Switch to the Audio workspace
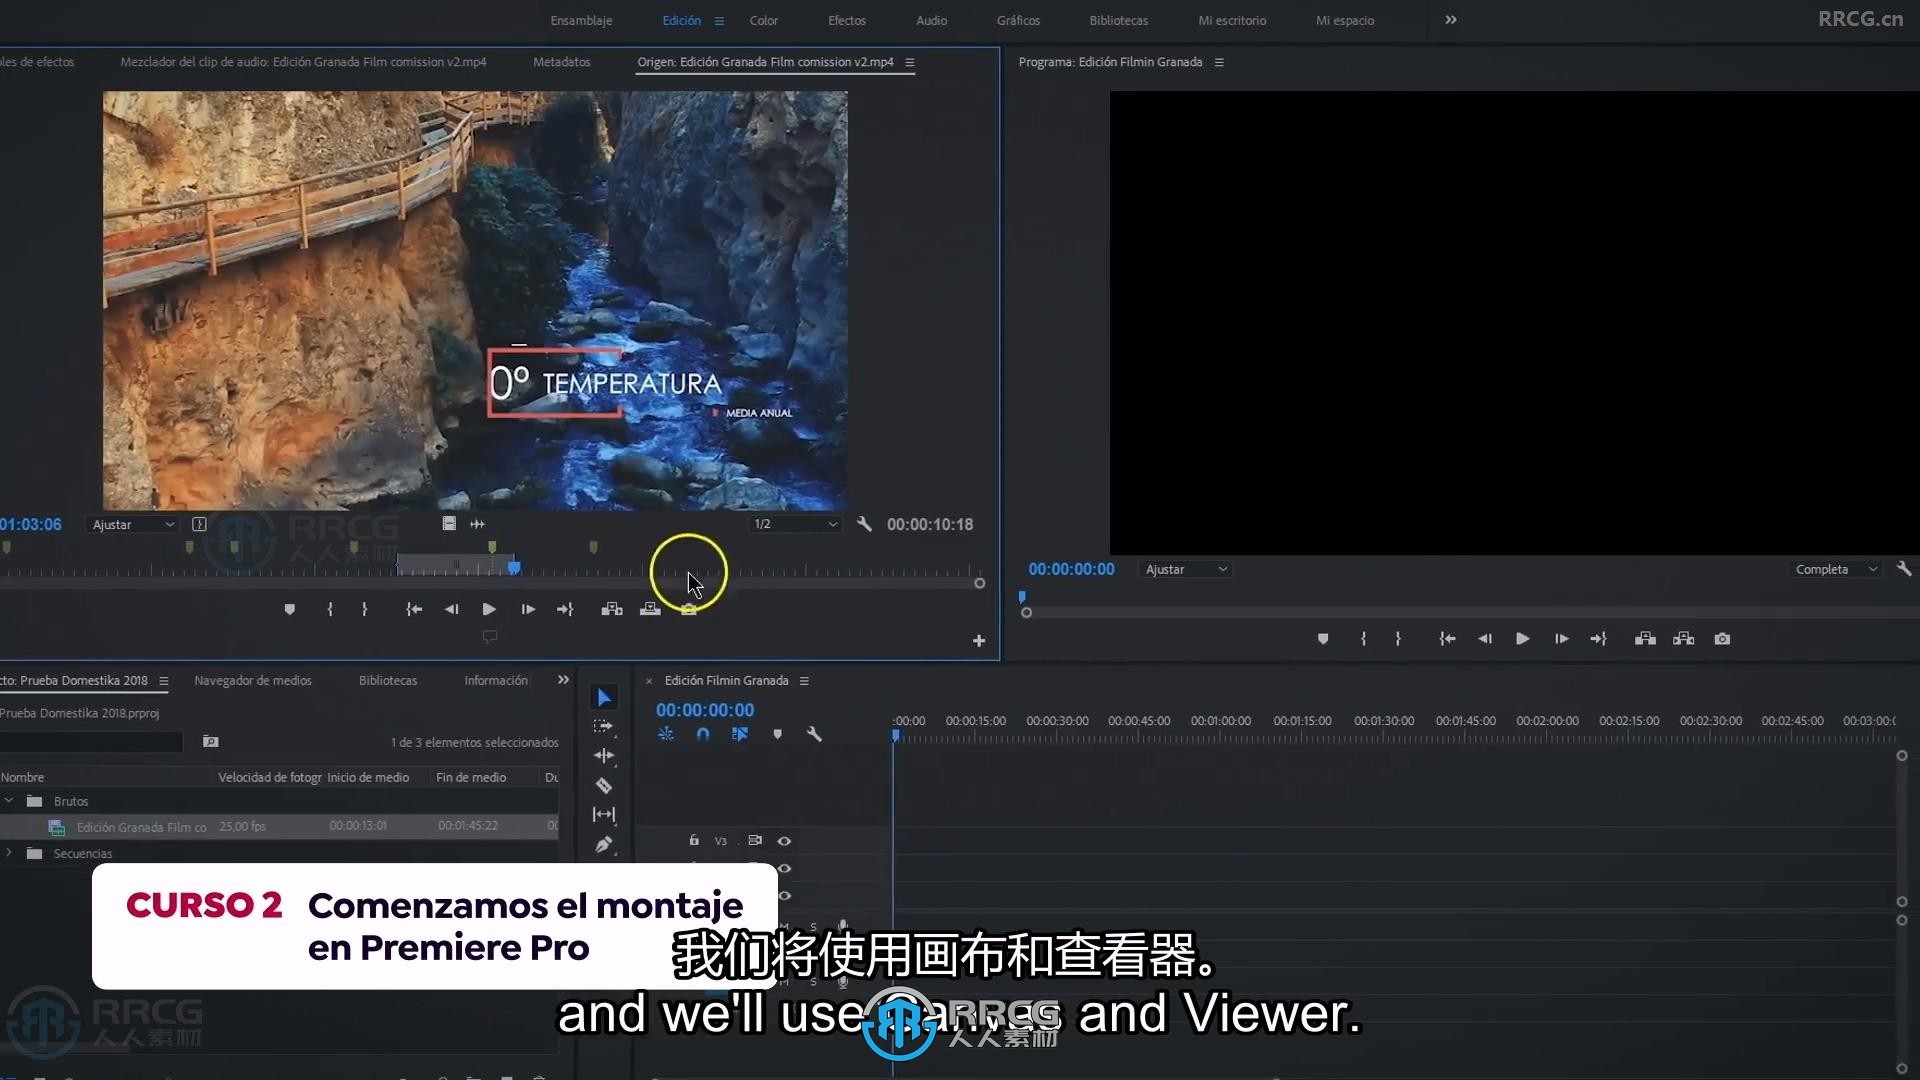 932,20
